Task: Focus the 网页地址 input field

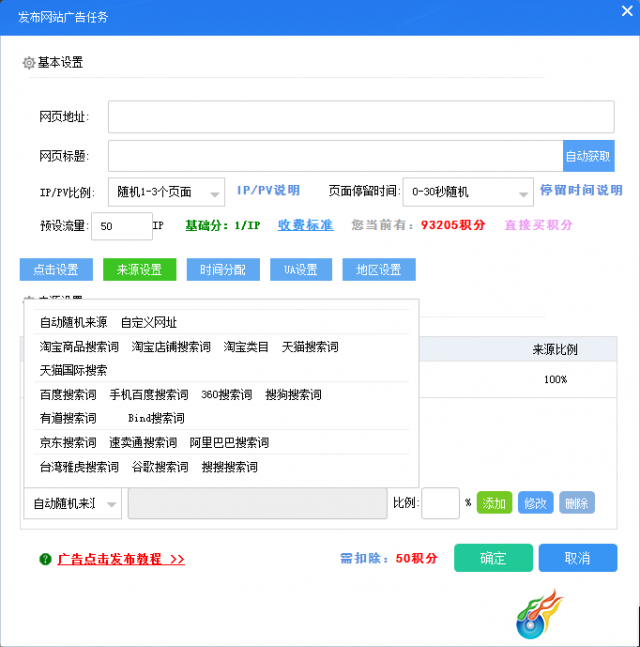Action: [361, 117]
